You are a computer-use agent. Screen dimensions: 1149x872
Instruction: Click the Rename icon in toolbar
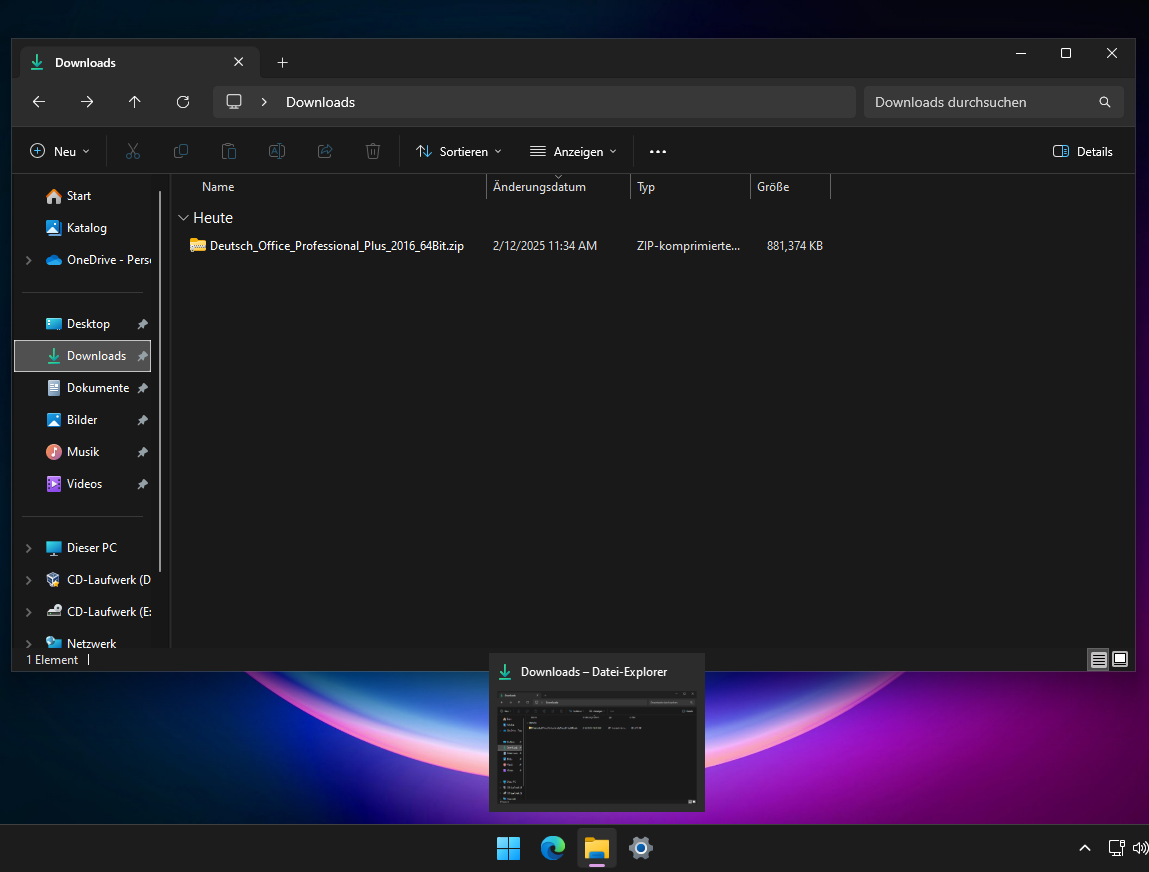pyautogui.click(x=277, y=151)
